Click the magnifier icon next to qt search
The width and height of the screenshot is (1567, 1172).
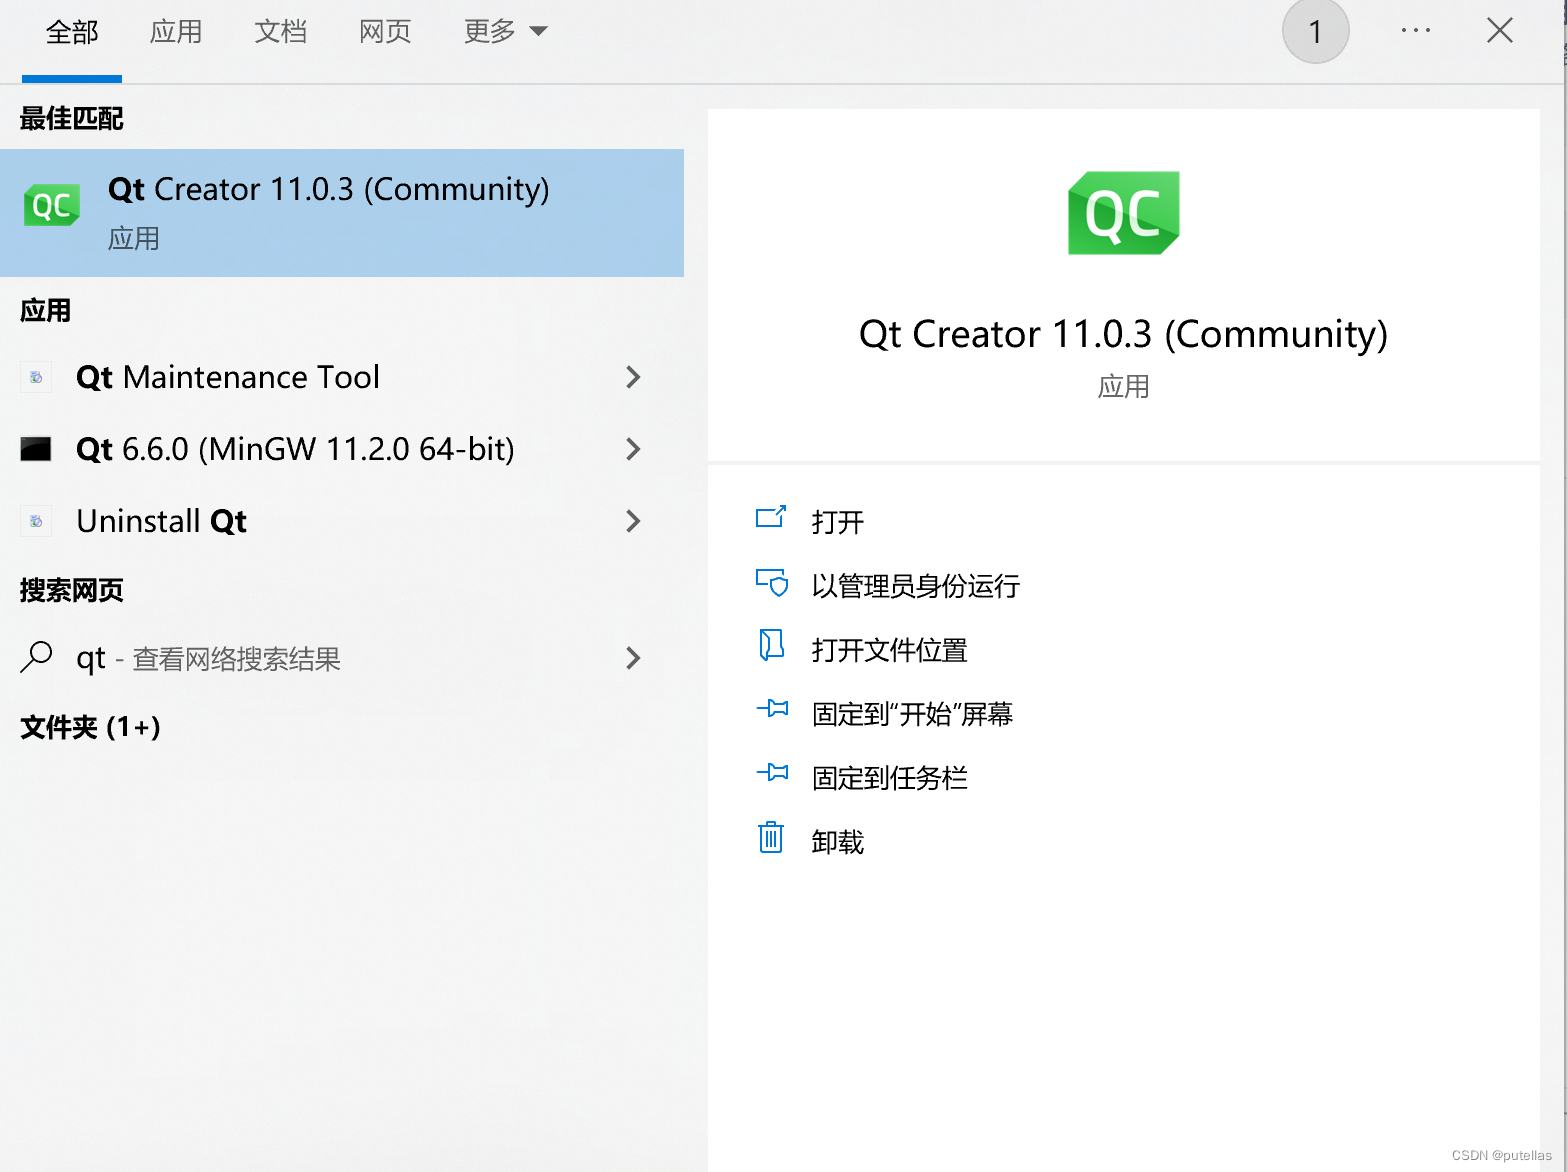[x=36, y=657]
